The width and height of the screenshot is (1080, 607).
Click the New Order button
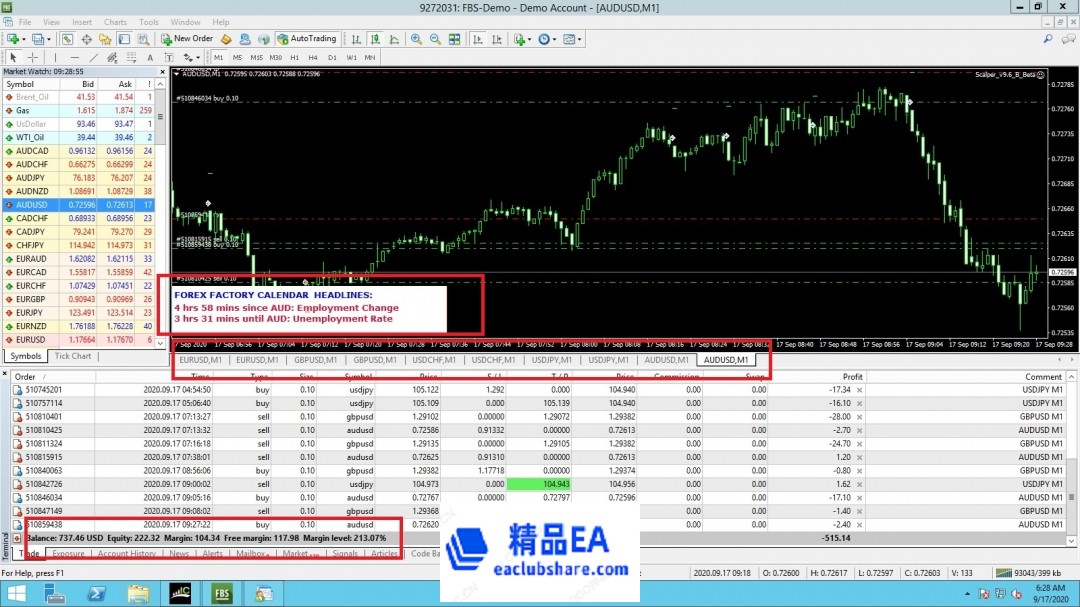click(x=187, y=39)
